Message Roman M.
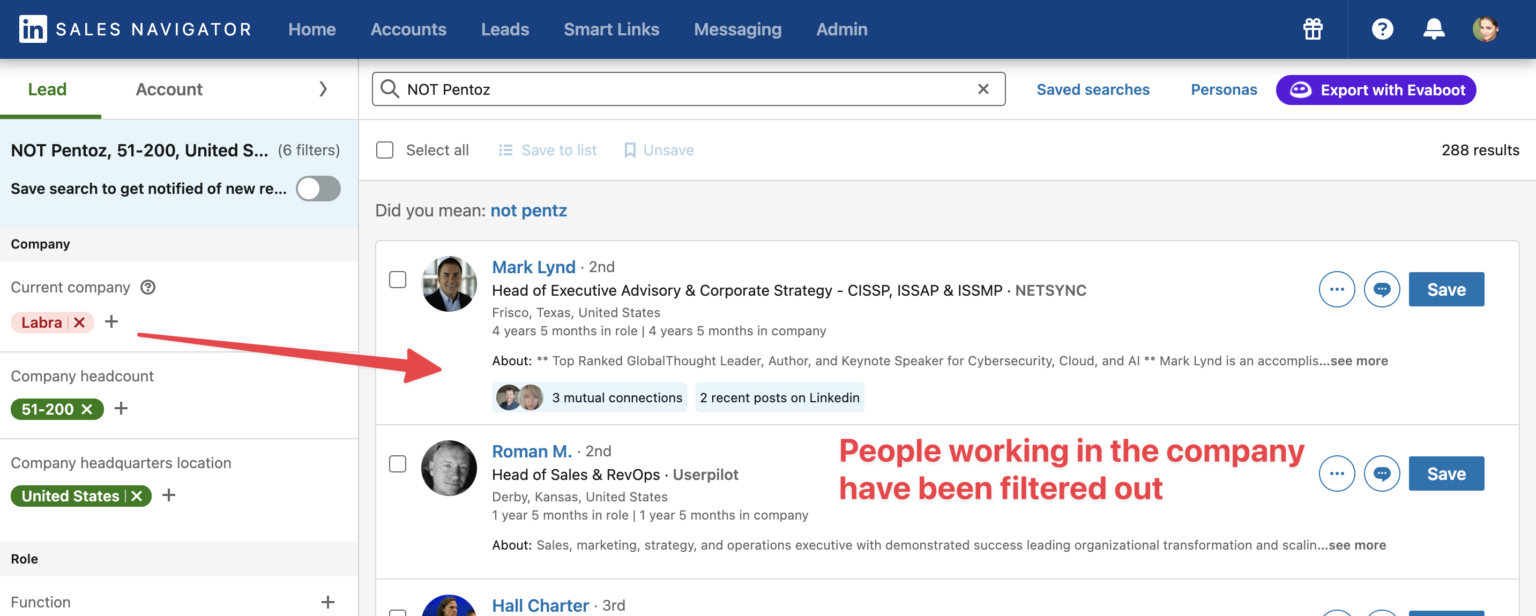Viewport: 1536px width, 616px height. point(1382,473)
